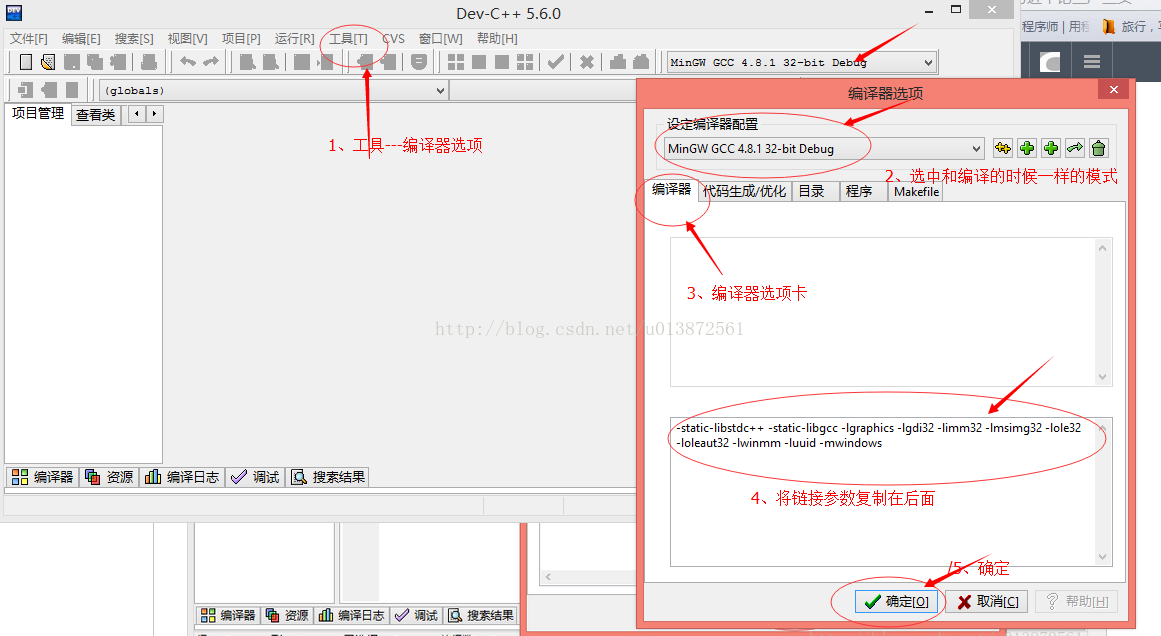Click the New file toolbar icon
The width and height of the screenshot is (1161, 636).
click(25, 62)
